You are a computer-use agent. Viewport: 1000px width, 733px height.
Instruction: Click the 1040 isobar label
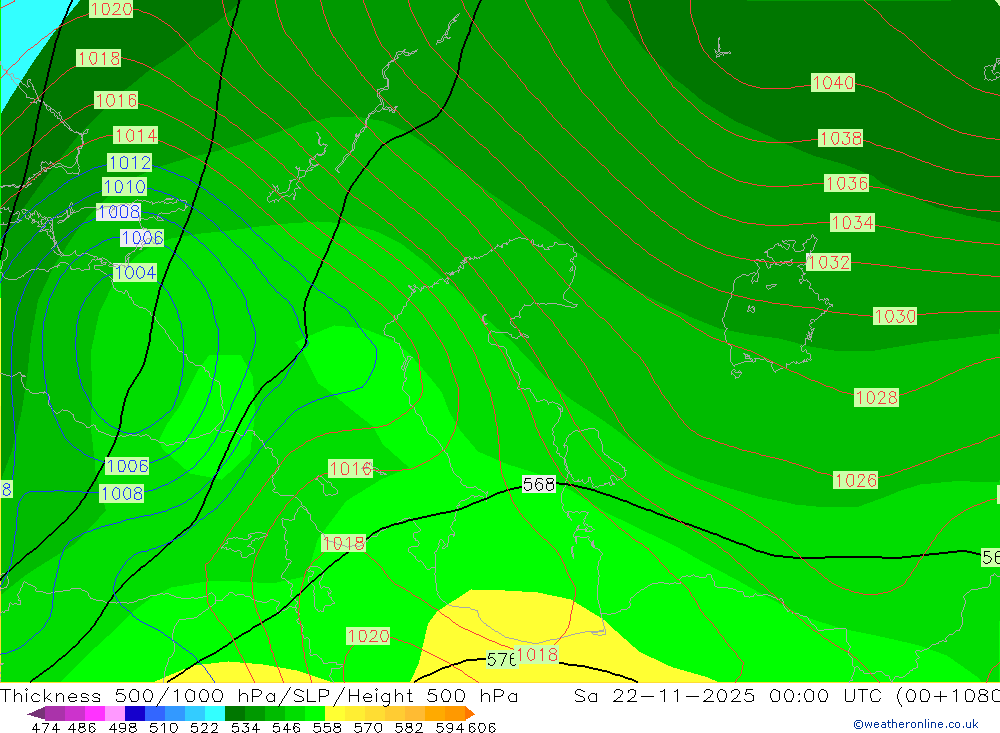click(x=833, y=82)
